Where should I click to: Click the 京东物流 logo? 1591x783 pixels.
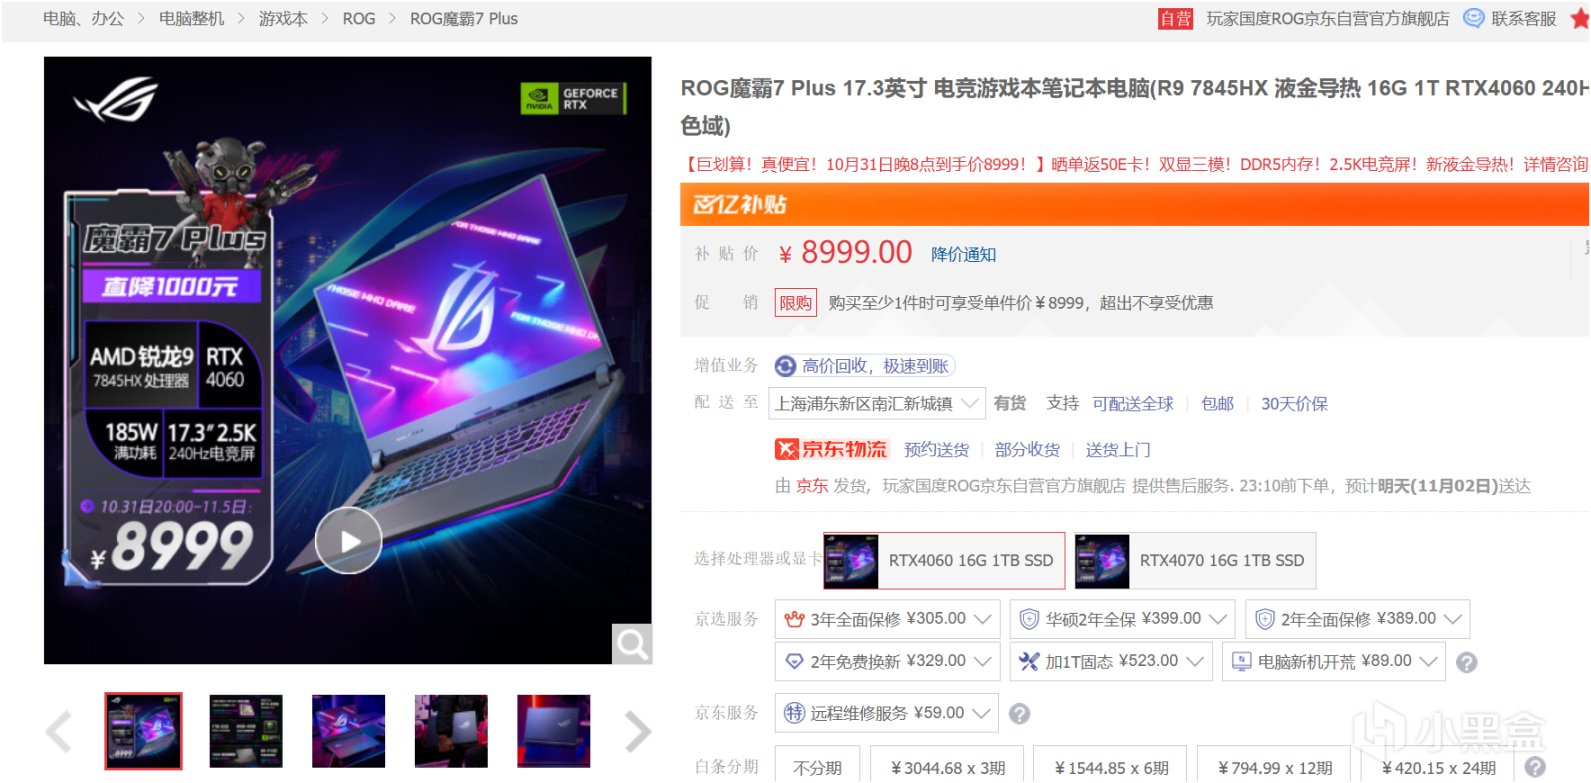tap(831, 449)
